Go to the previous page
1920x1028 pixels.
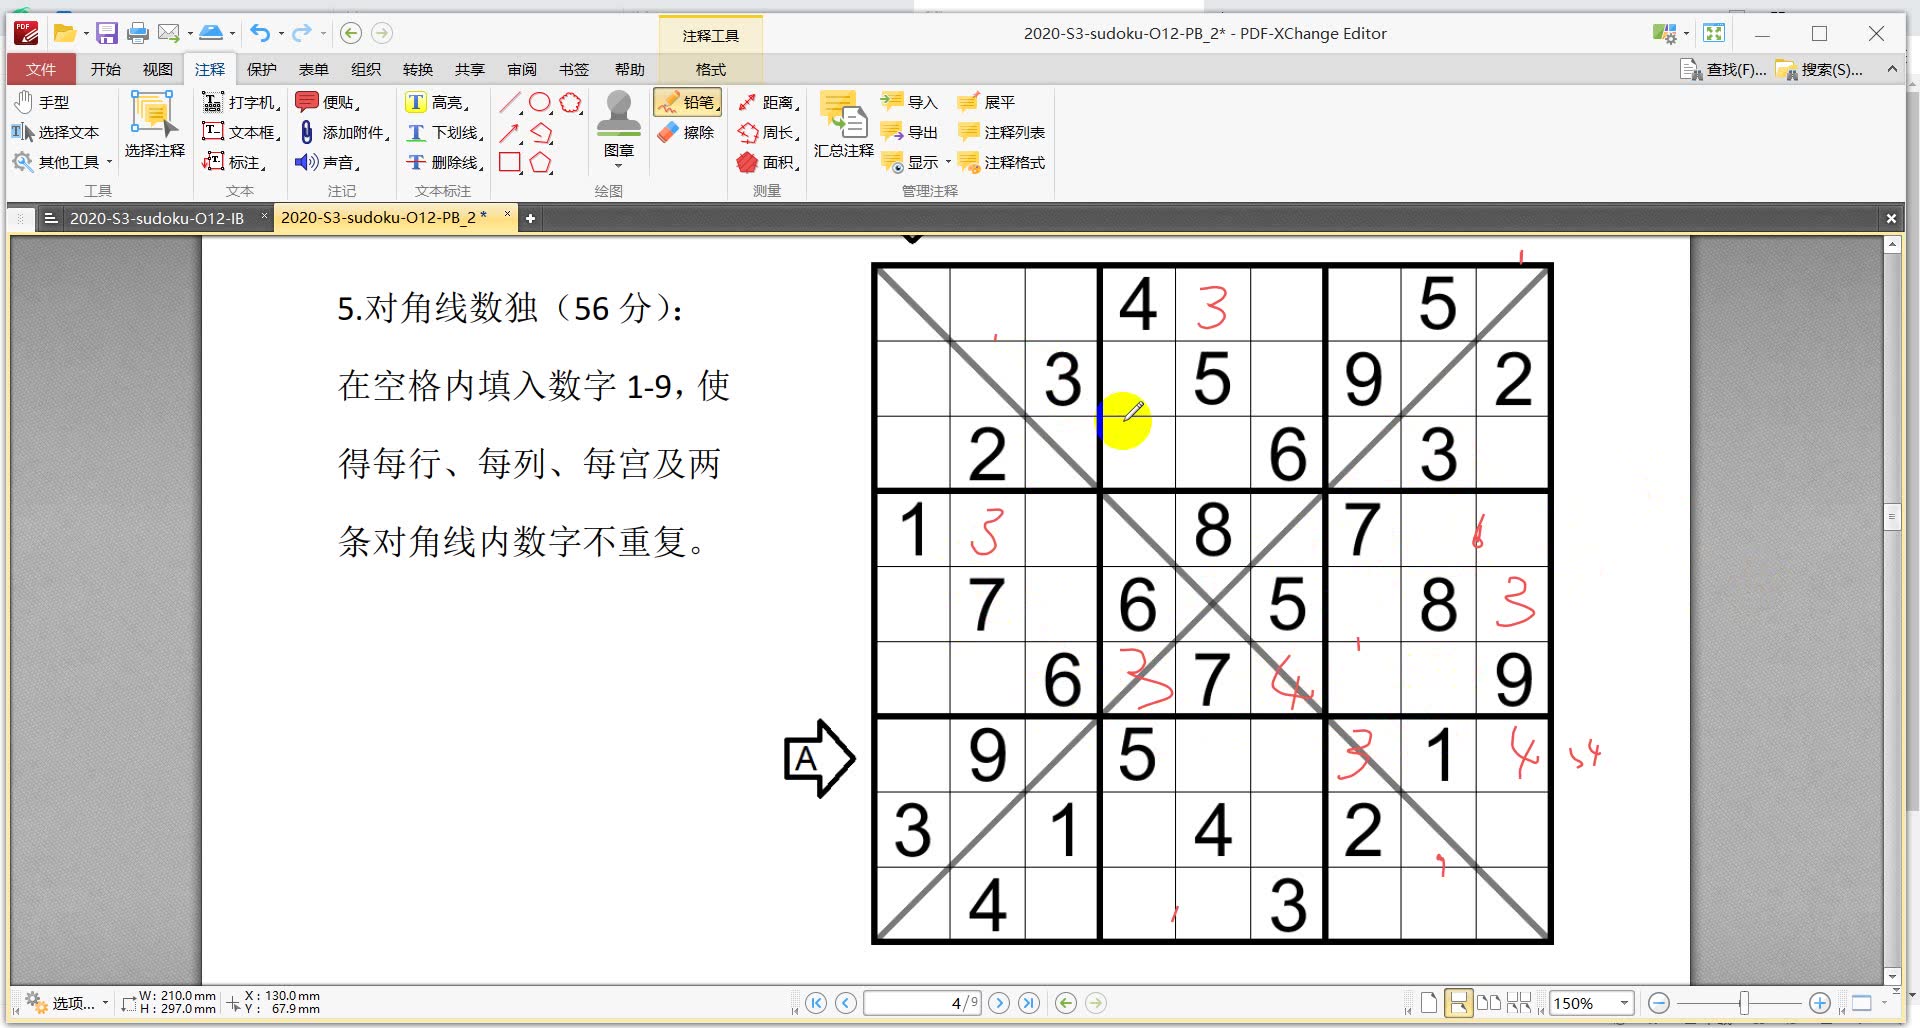tap(846, 1003)
